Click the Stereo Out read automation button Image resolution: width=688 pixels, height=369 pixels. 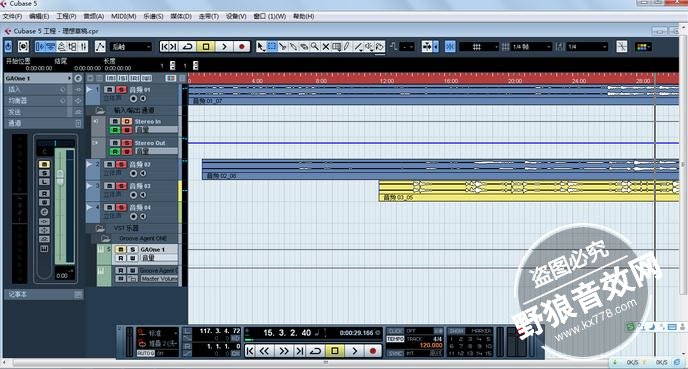(x=115, y=151)
